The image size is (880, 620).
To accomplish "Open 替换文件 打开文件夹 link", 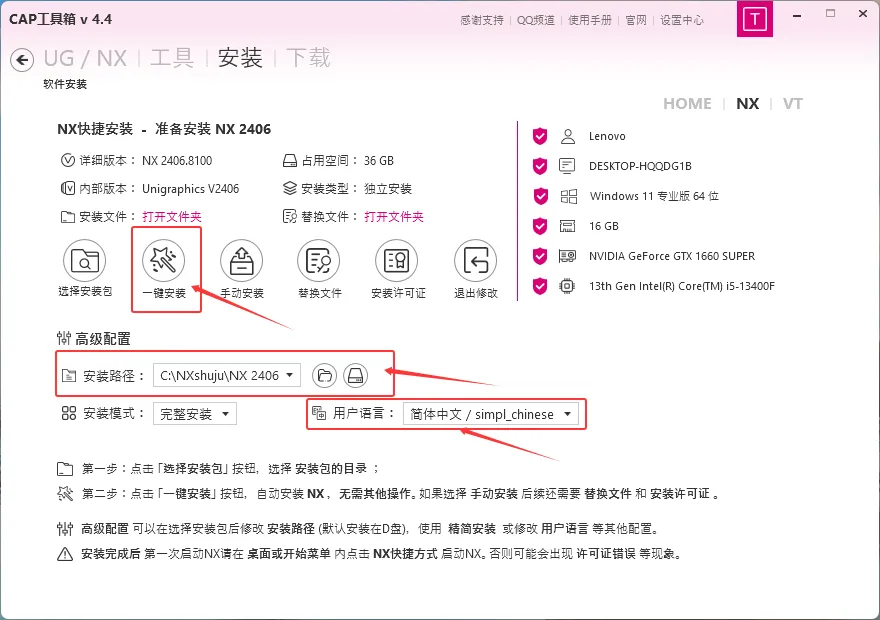I will [394, 217].
